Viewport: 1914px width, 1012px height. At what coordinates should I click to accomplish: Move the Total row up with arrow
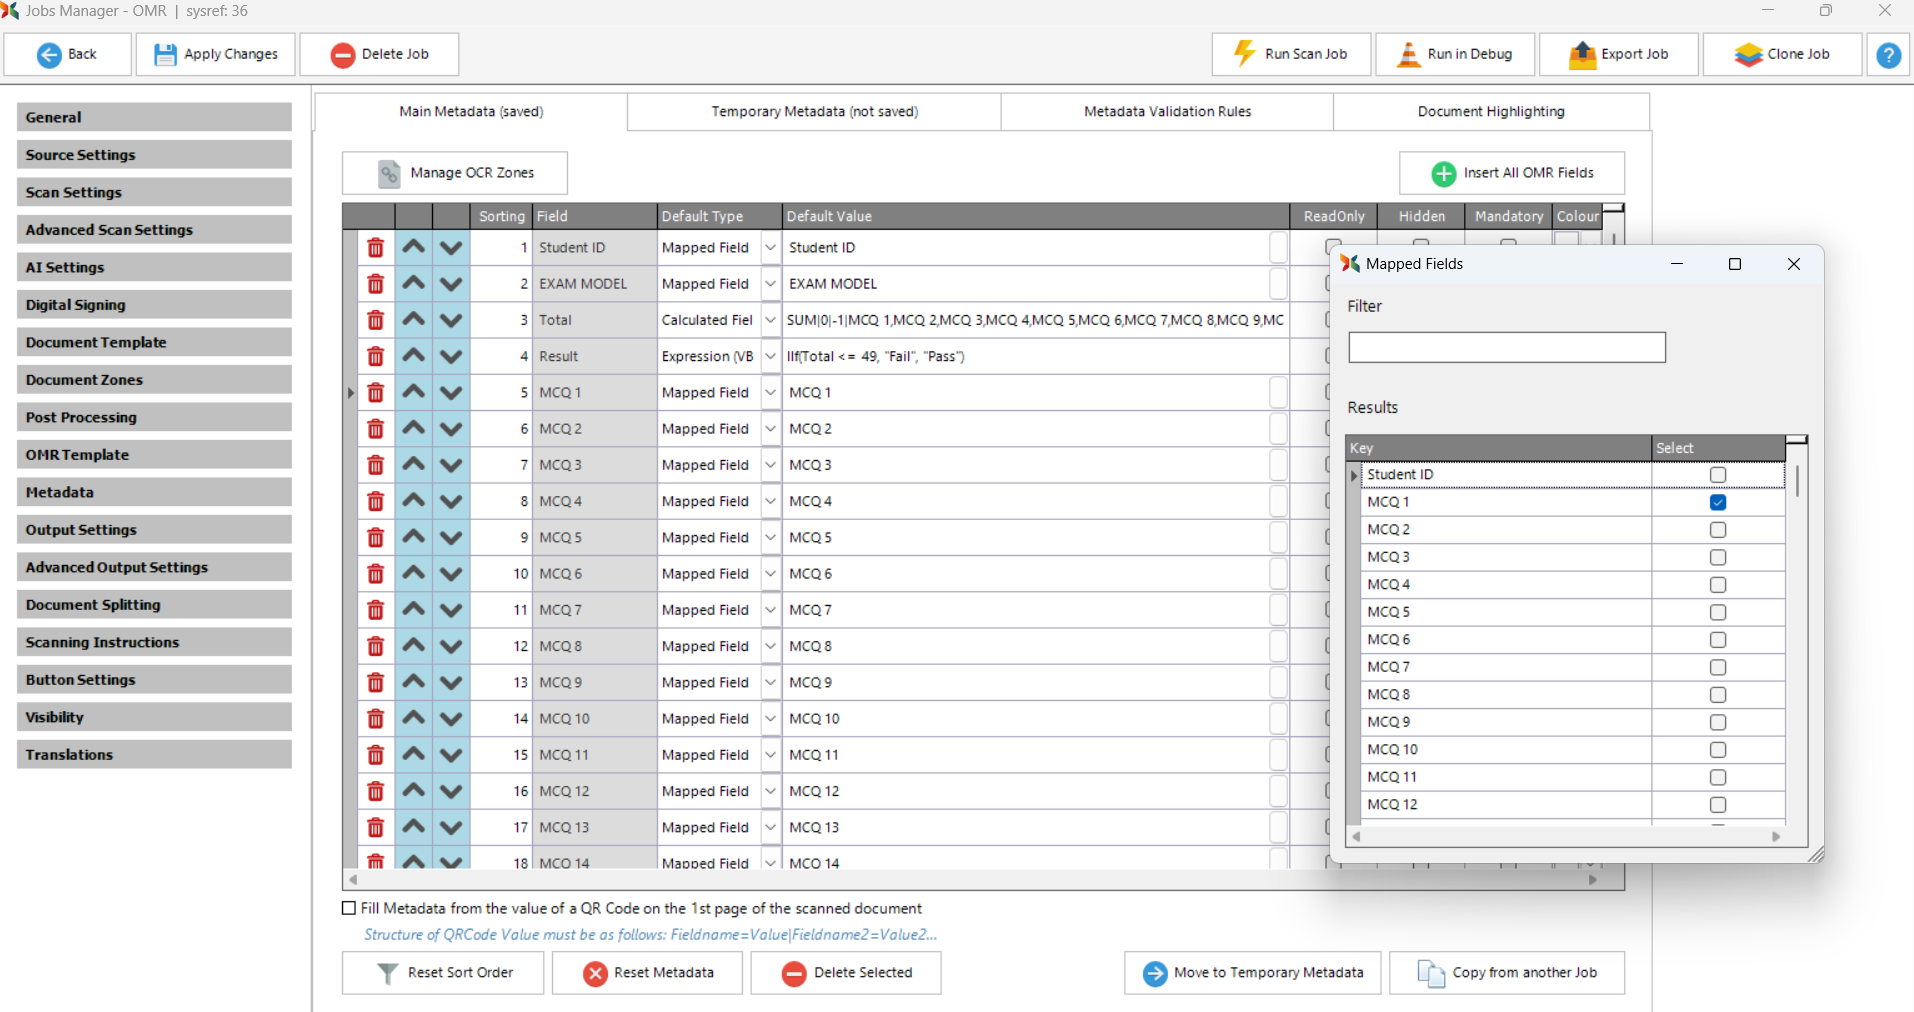(413, 320)
